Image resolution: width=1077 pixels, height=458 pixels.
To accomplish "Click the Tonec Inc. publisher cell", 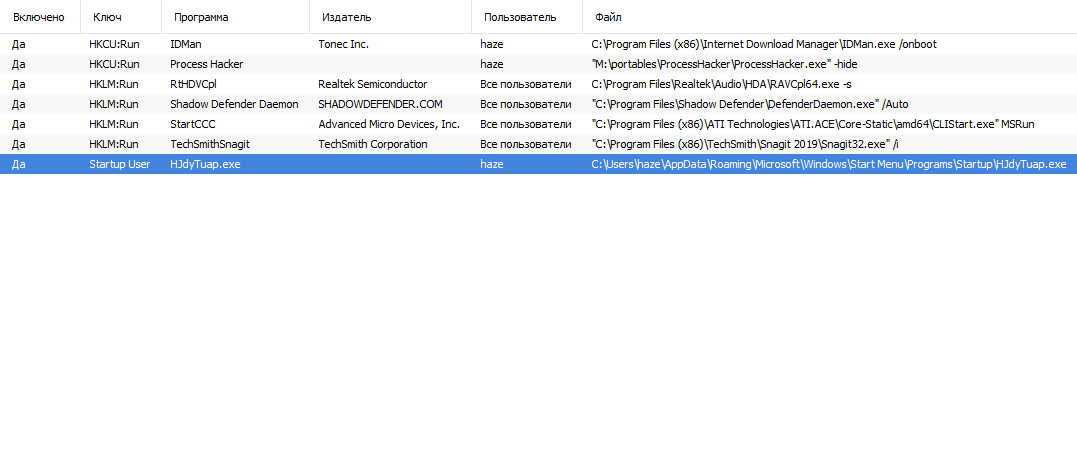I will point(343,44).
